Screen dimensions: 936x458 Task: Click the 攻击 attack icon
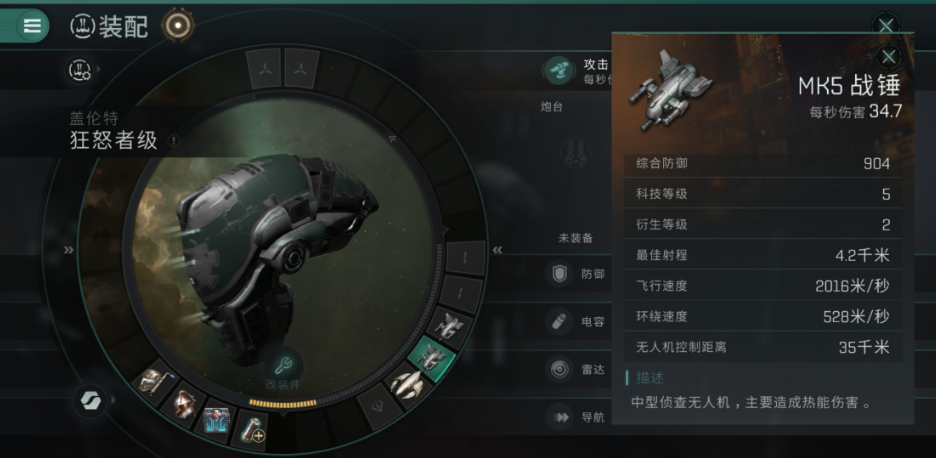(x=559, y=70)
